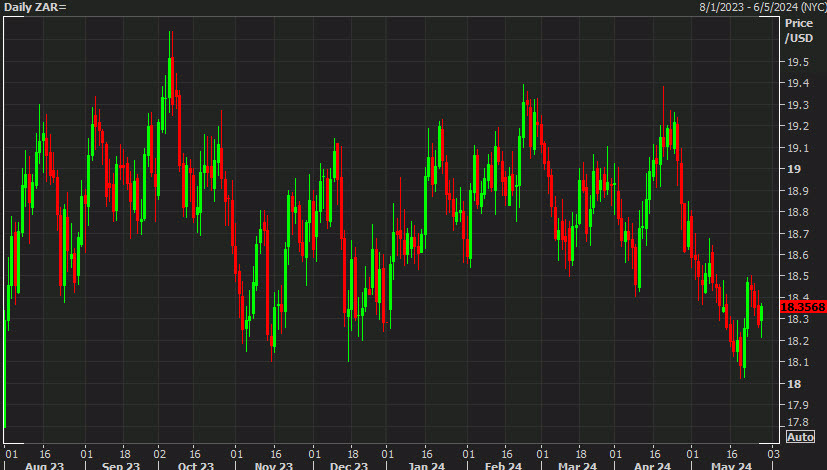Click the 02 date tick above Oct 23
The image size is (827, 470).
tap(159, 454)
